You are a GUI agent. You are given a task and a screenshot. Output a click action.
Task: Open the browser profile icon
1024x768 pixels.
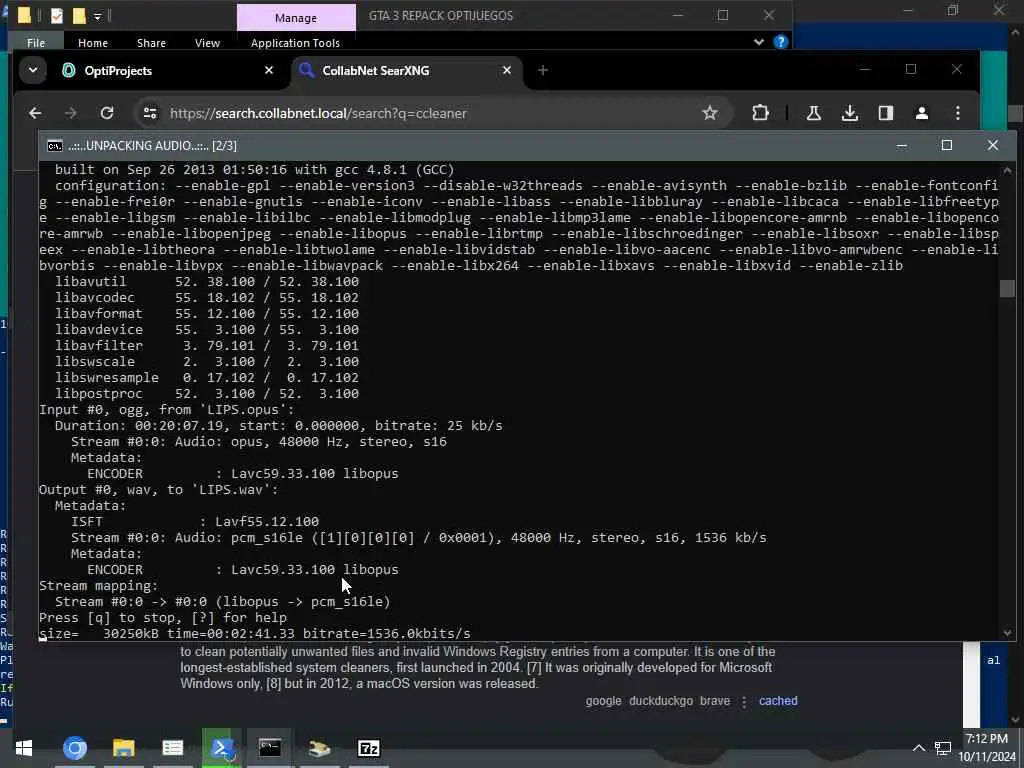921,113
